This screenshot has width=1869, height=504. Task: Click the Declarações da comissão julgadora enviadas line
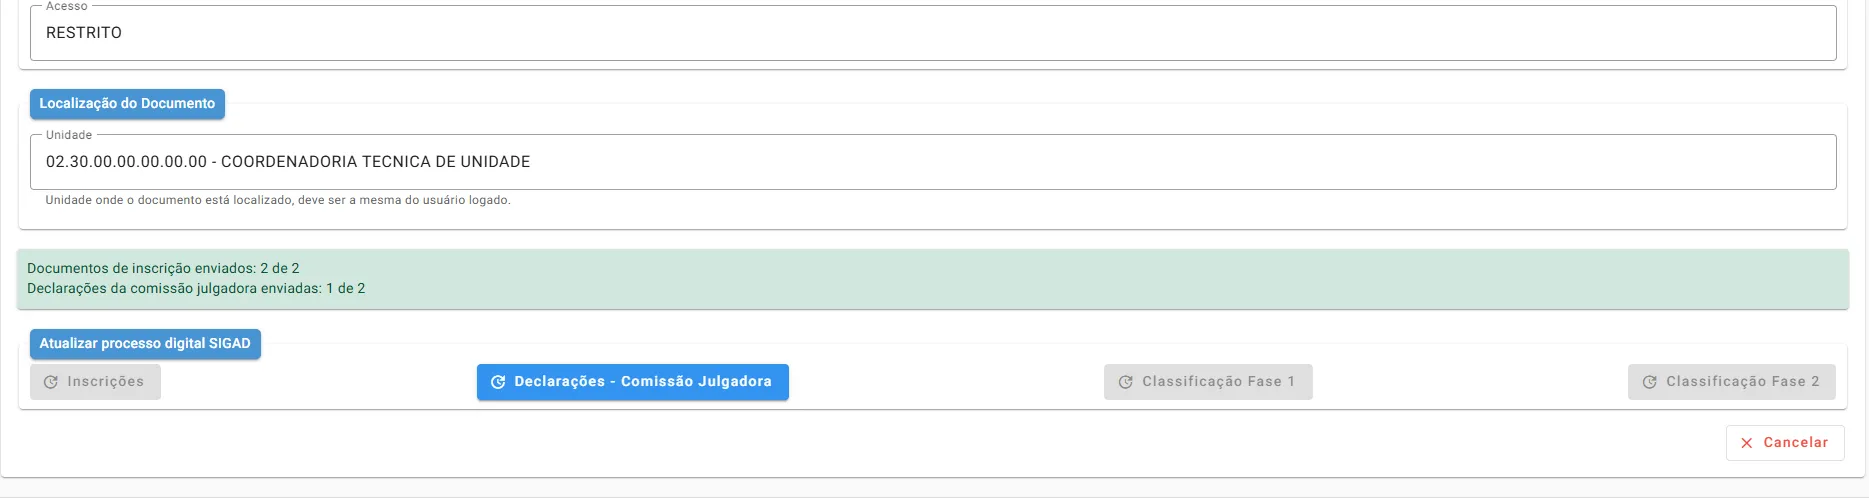[x=196, y=289]
